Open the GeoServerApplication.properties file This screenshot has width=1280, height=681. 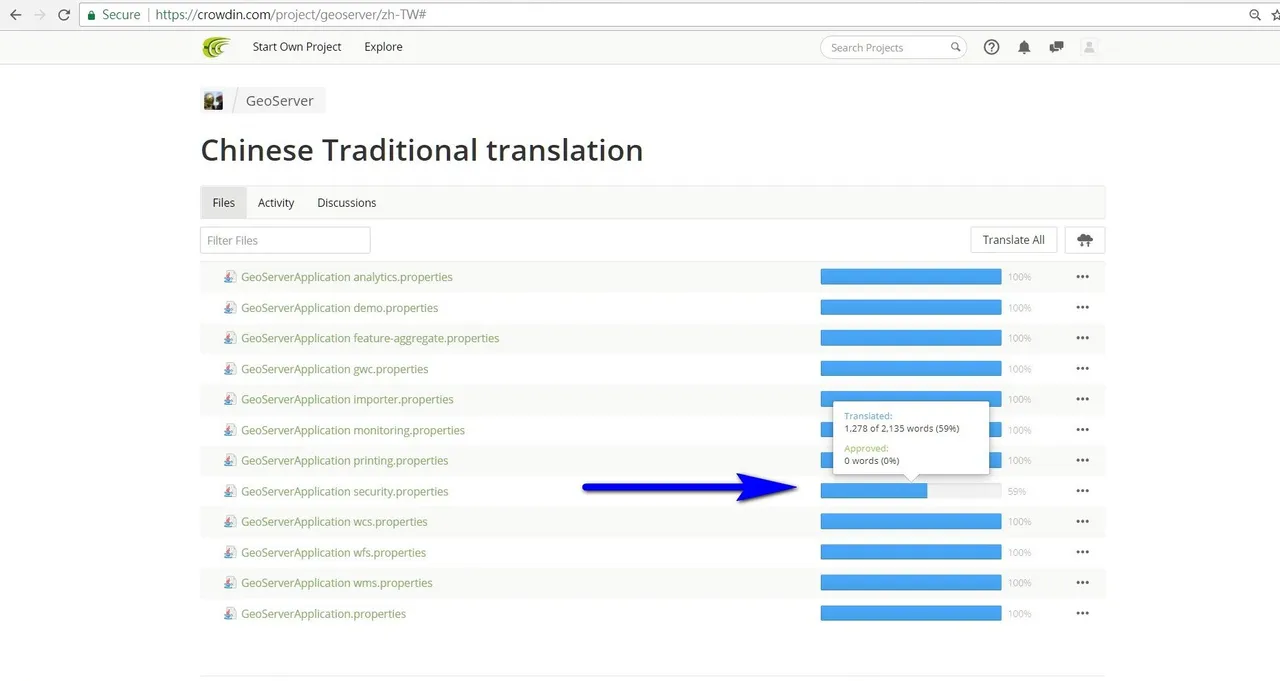[324, 614]
